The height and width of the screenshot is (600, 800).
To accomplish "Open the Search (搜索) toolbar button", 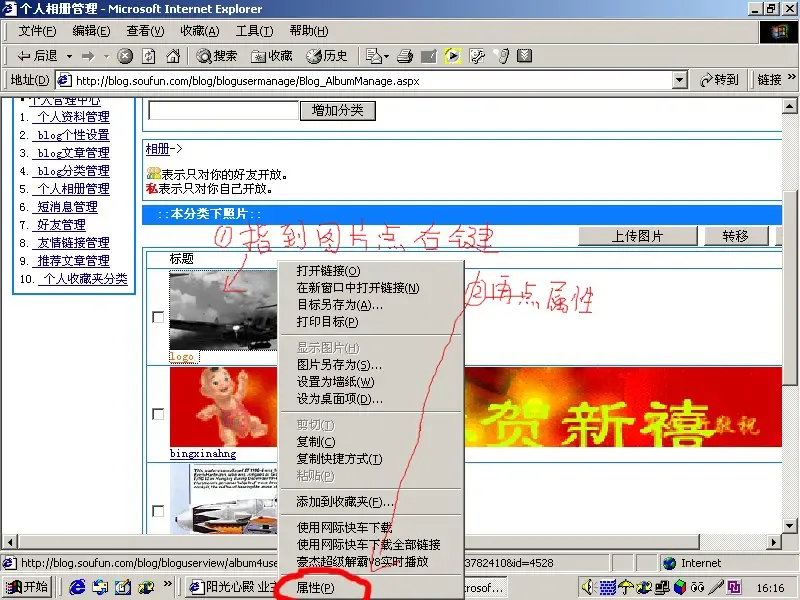I will 217,56.
